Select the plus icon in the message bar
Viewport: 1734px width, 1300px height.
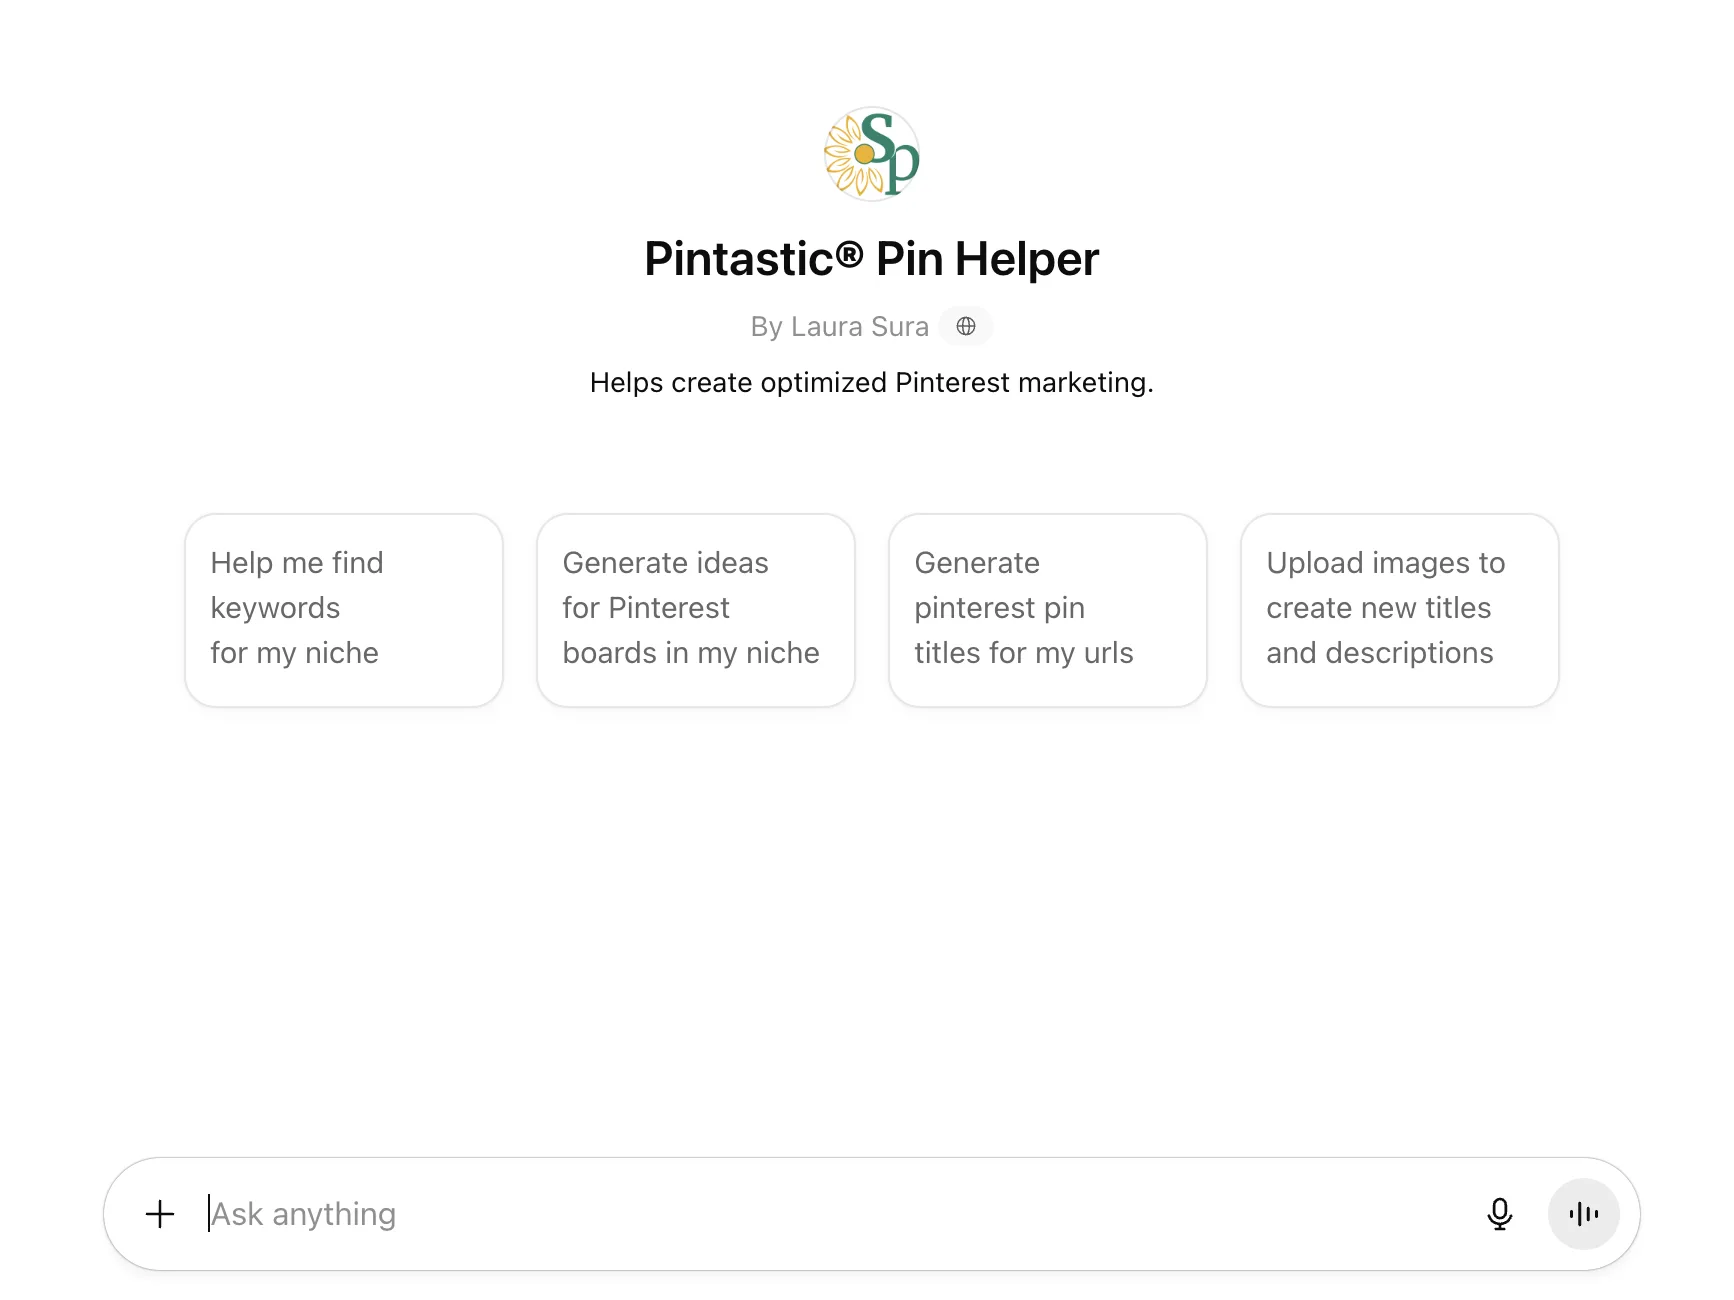tap(159, 1213)
